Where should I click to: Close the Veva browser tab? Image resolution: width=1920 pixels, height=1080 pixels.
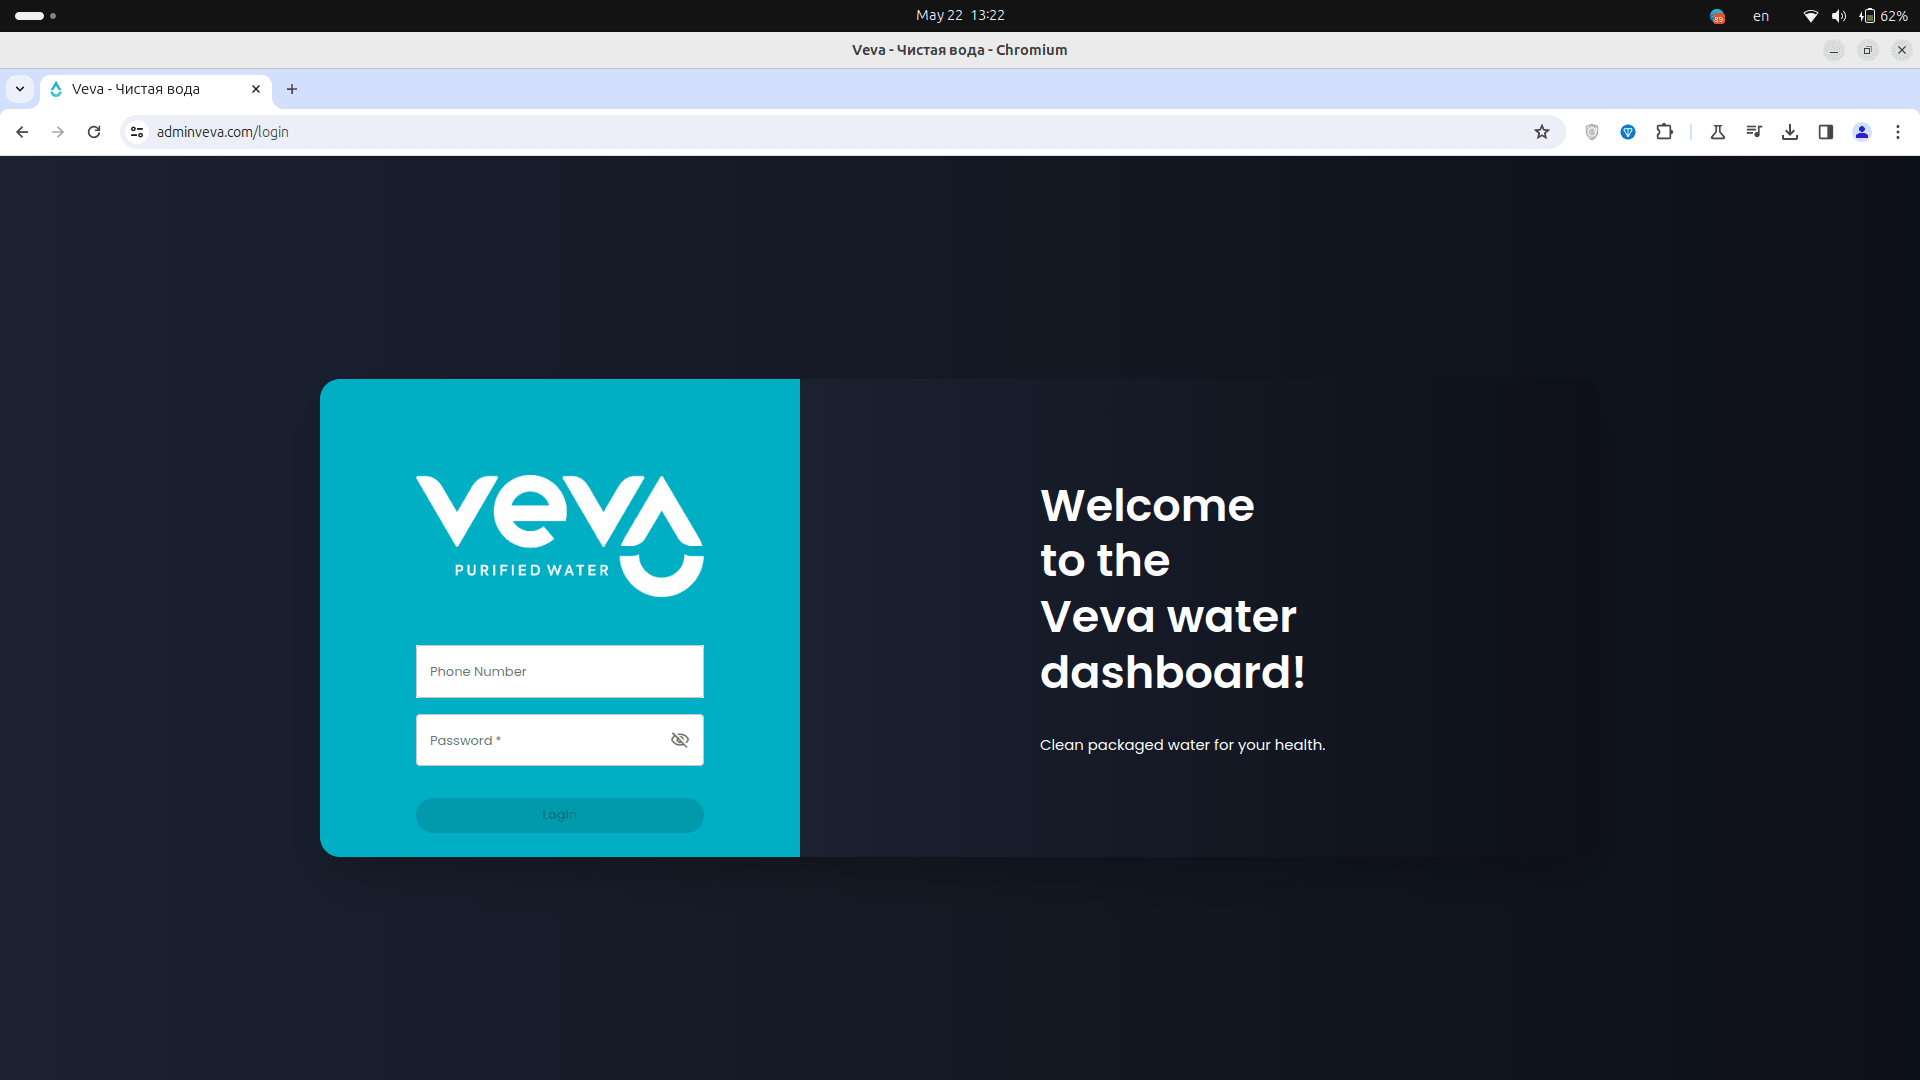[256, 89]
